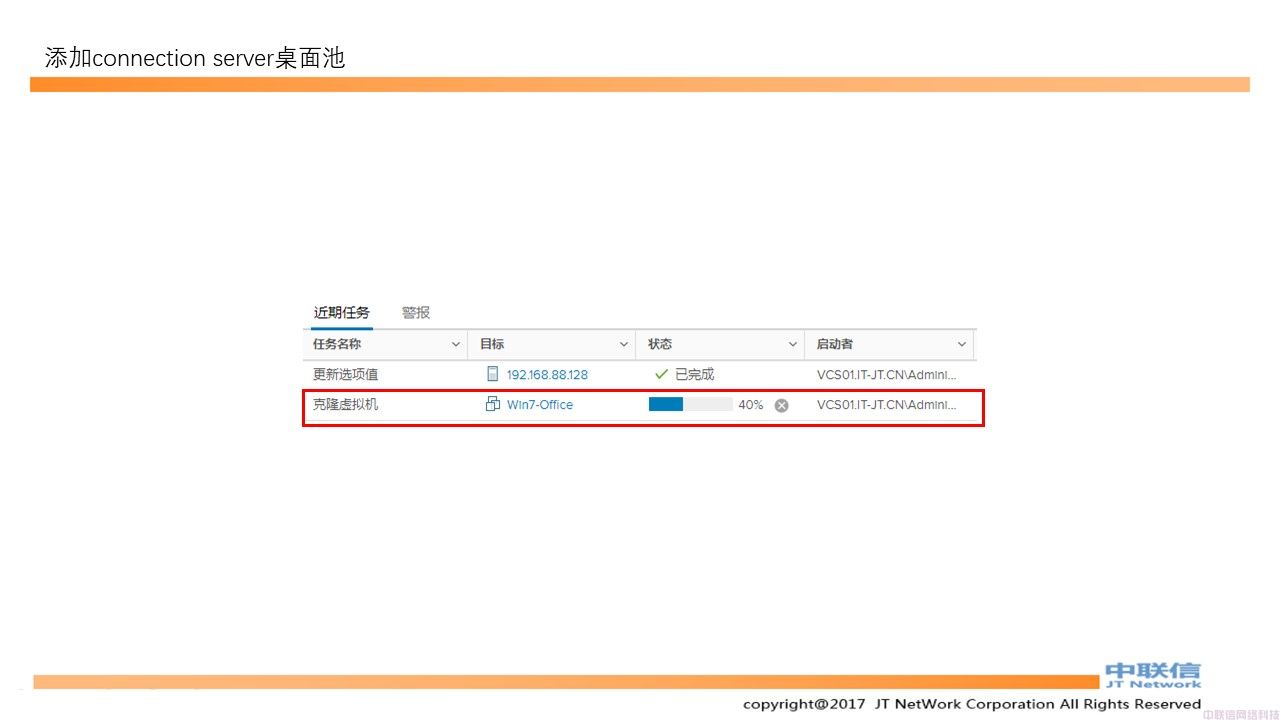Expand the 状态 column filter arrow

[x=793, y=344]
